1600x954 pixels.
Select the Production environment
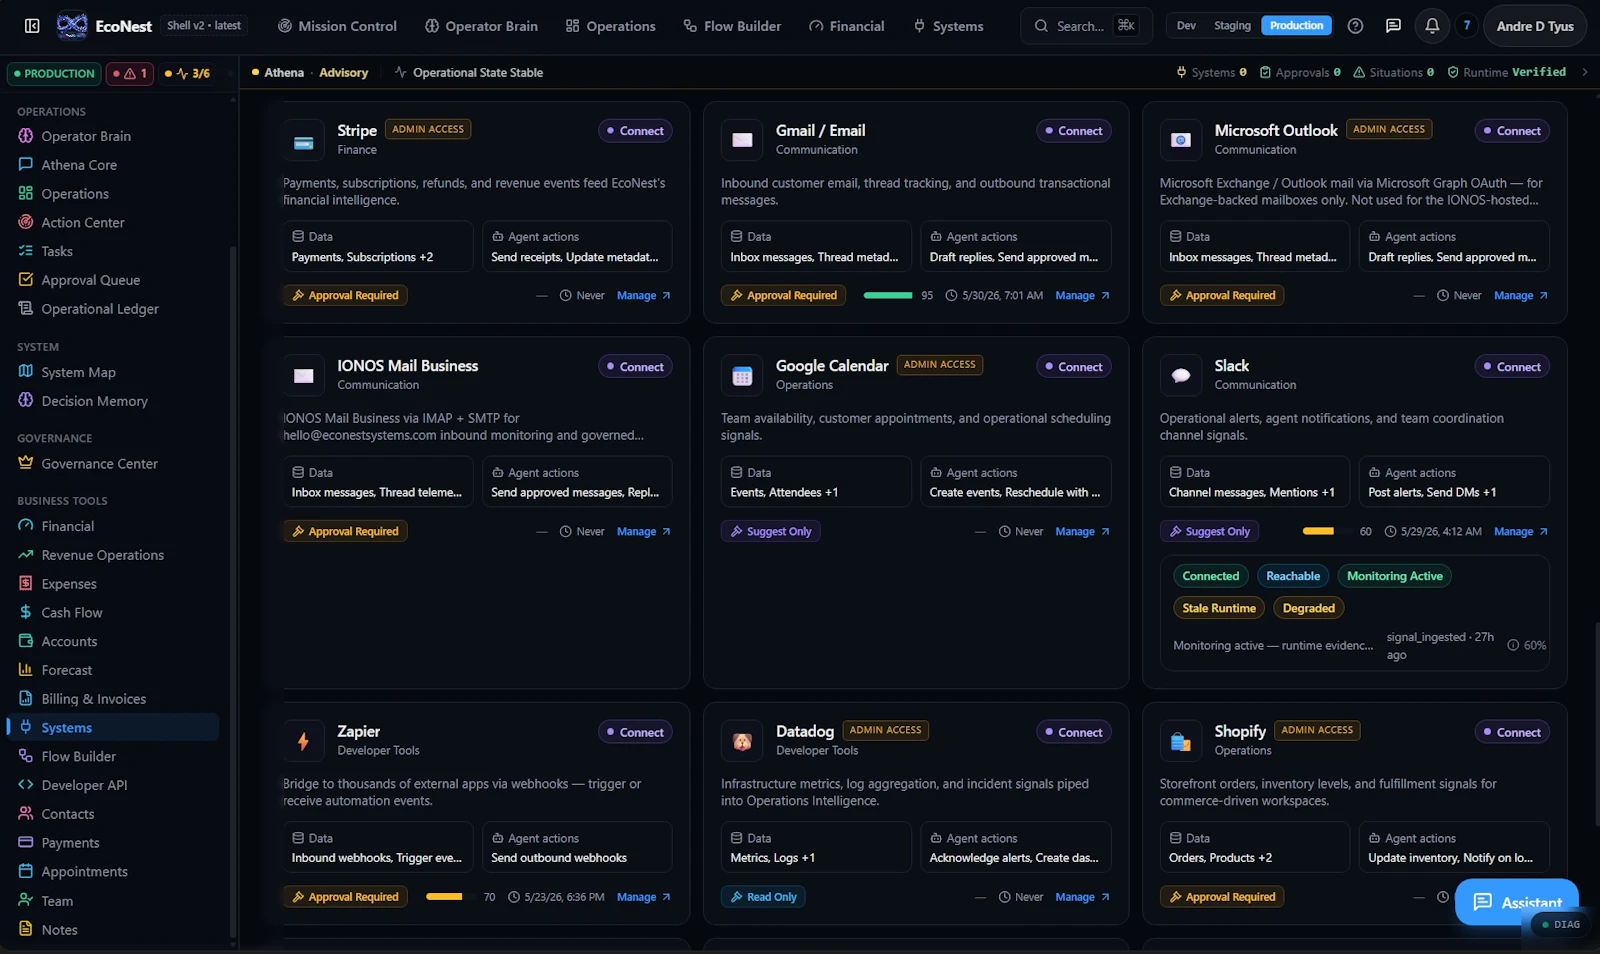pyautogui.click(x=1296, y=26)
